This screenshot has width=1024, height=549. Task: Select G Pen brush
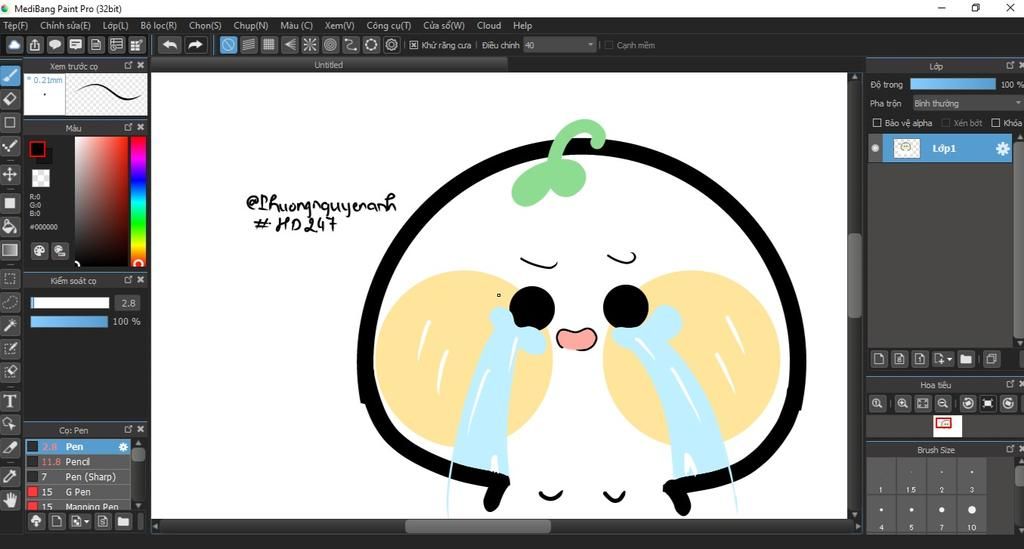pos(78,492)
